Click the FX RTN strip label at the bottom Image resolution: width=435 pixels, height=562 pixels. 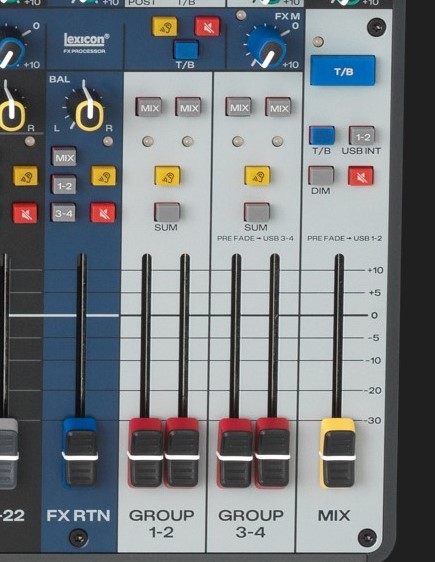78,515
